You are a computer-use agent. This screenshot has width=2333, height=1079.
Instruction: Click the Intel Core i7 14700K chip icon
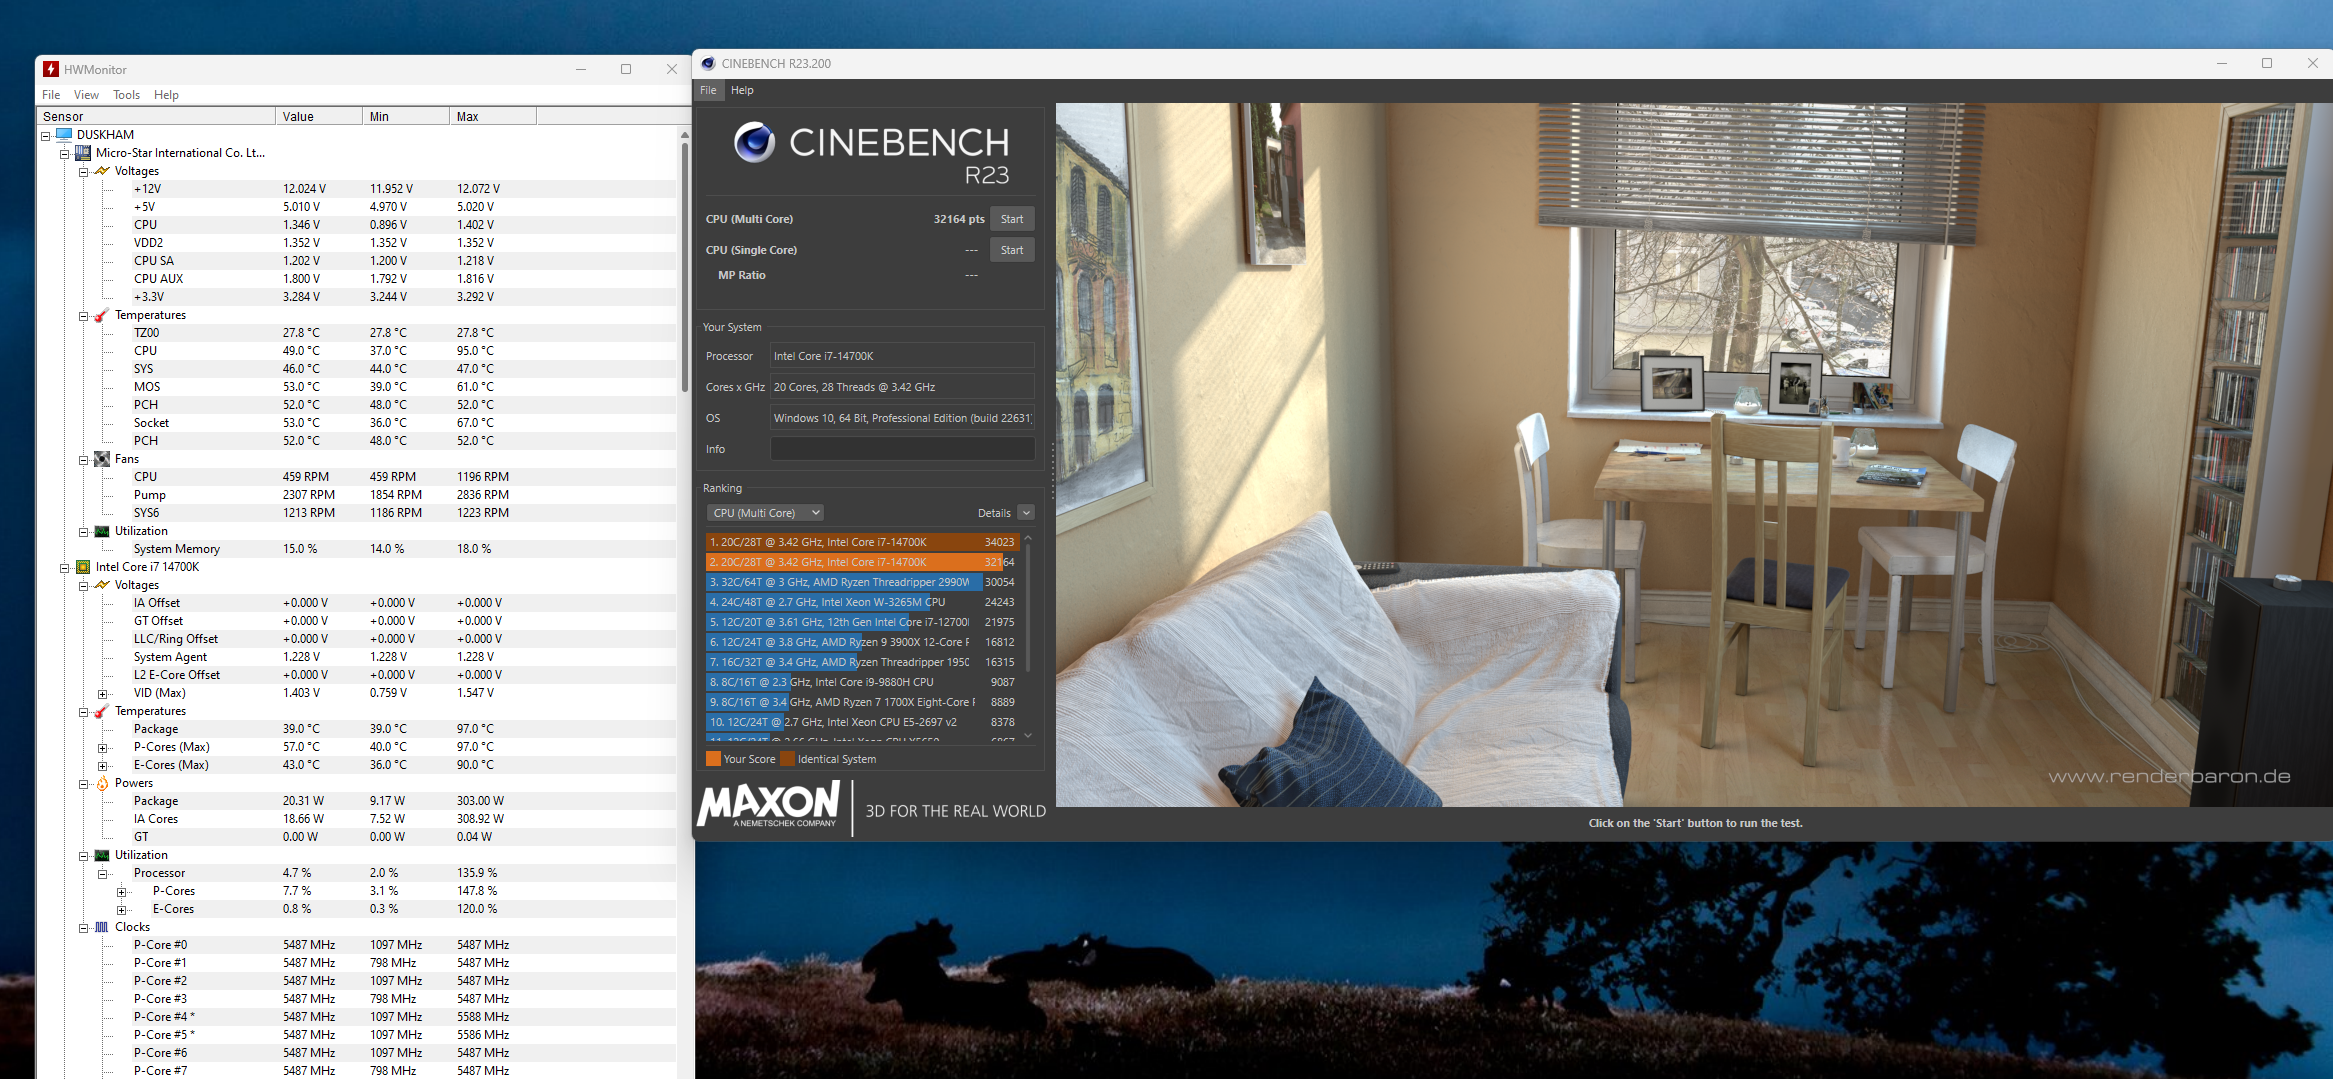click(83, 567)
